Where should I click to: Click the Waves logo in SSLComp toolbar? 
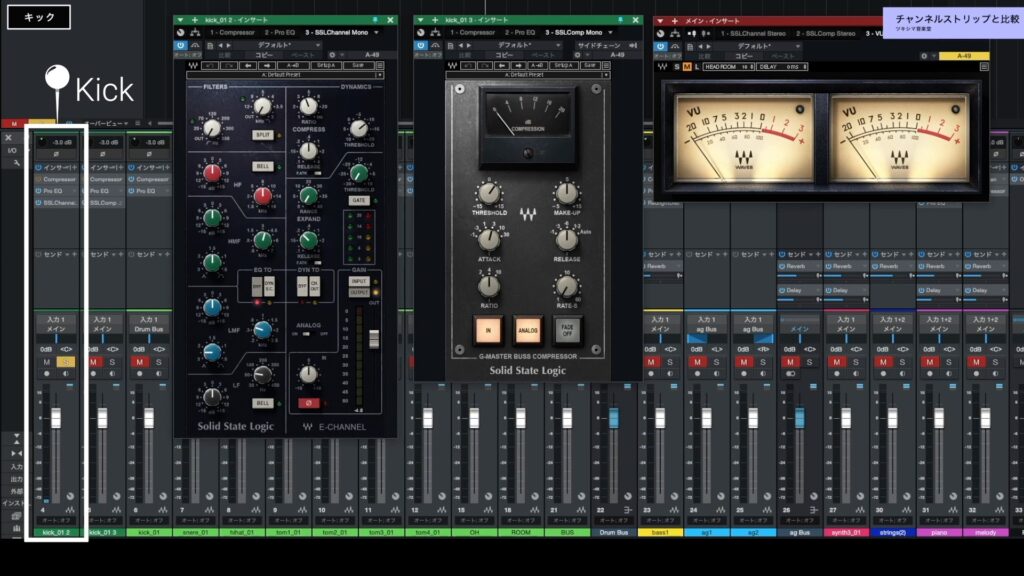[452, 66]
